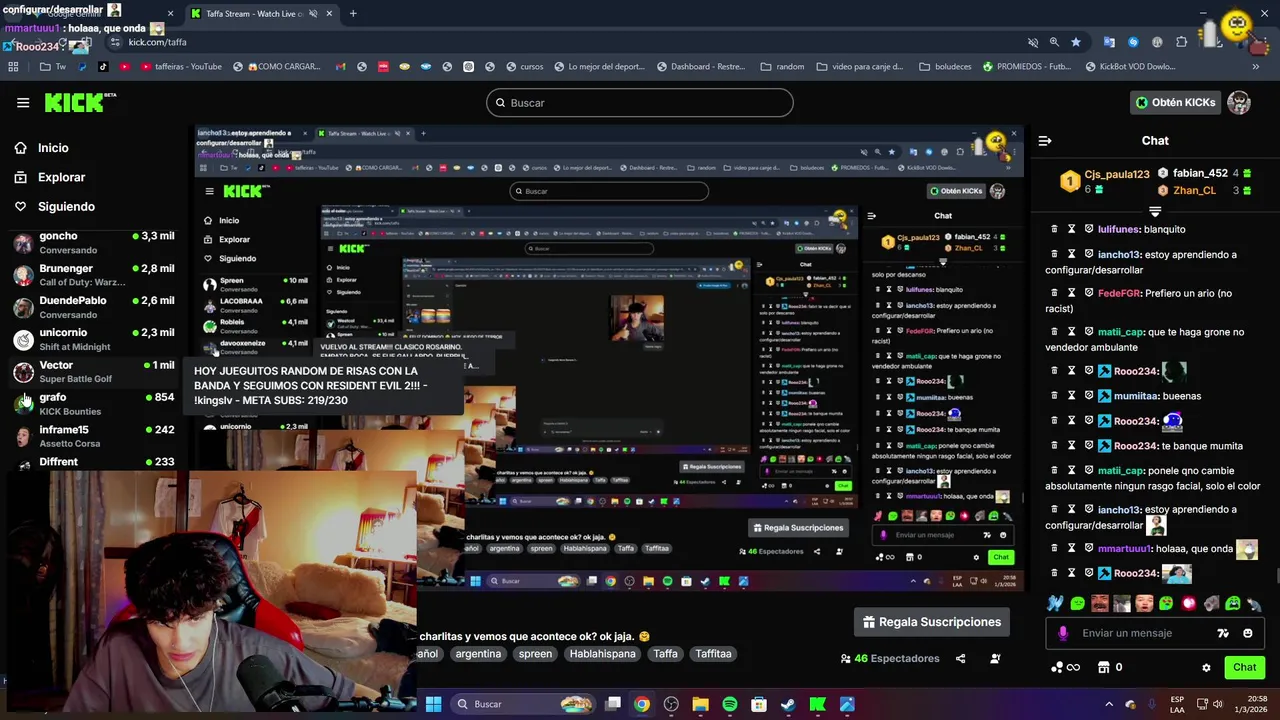The height and width of the screenshot is (720, 1280).
Task: Open a new browser tab
Action: pyautogui.click(x=353, y=14)
